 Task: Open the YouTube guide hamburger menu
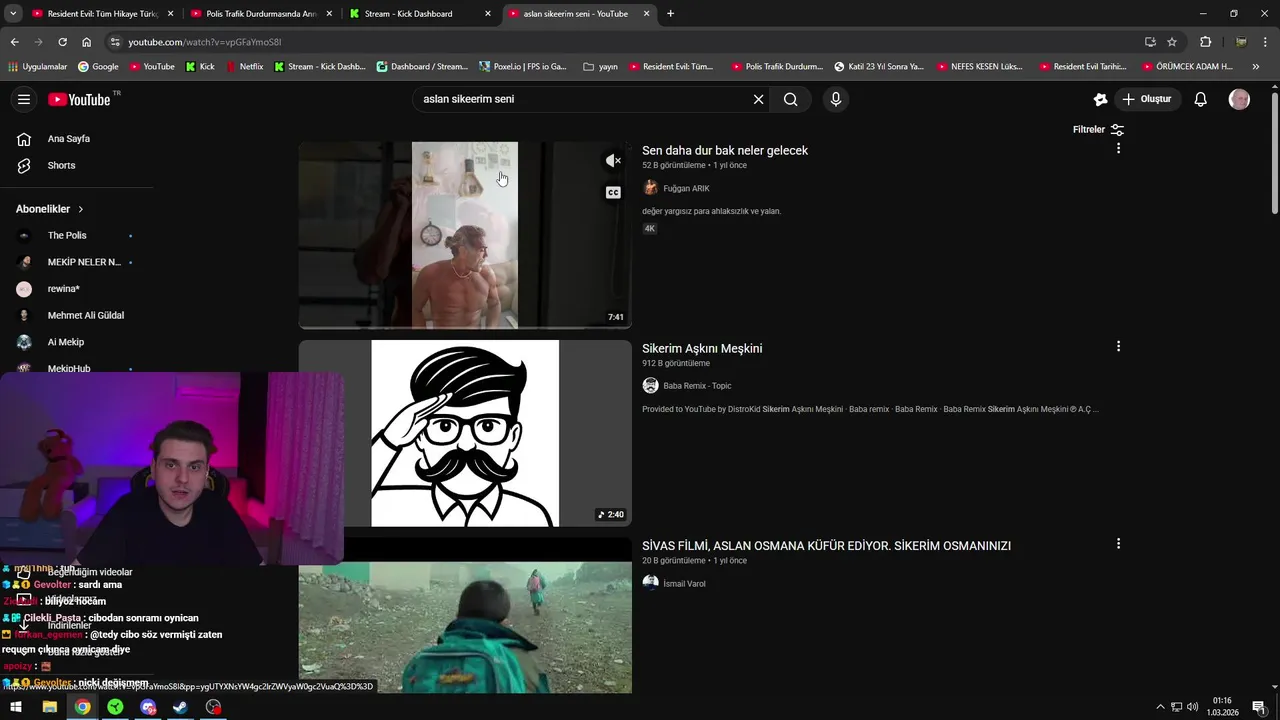click(x=24, y=99)
